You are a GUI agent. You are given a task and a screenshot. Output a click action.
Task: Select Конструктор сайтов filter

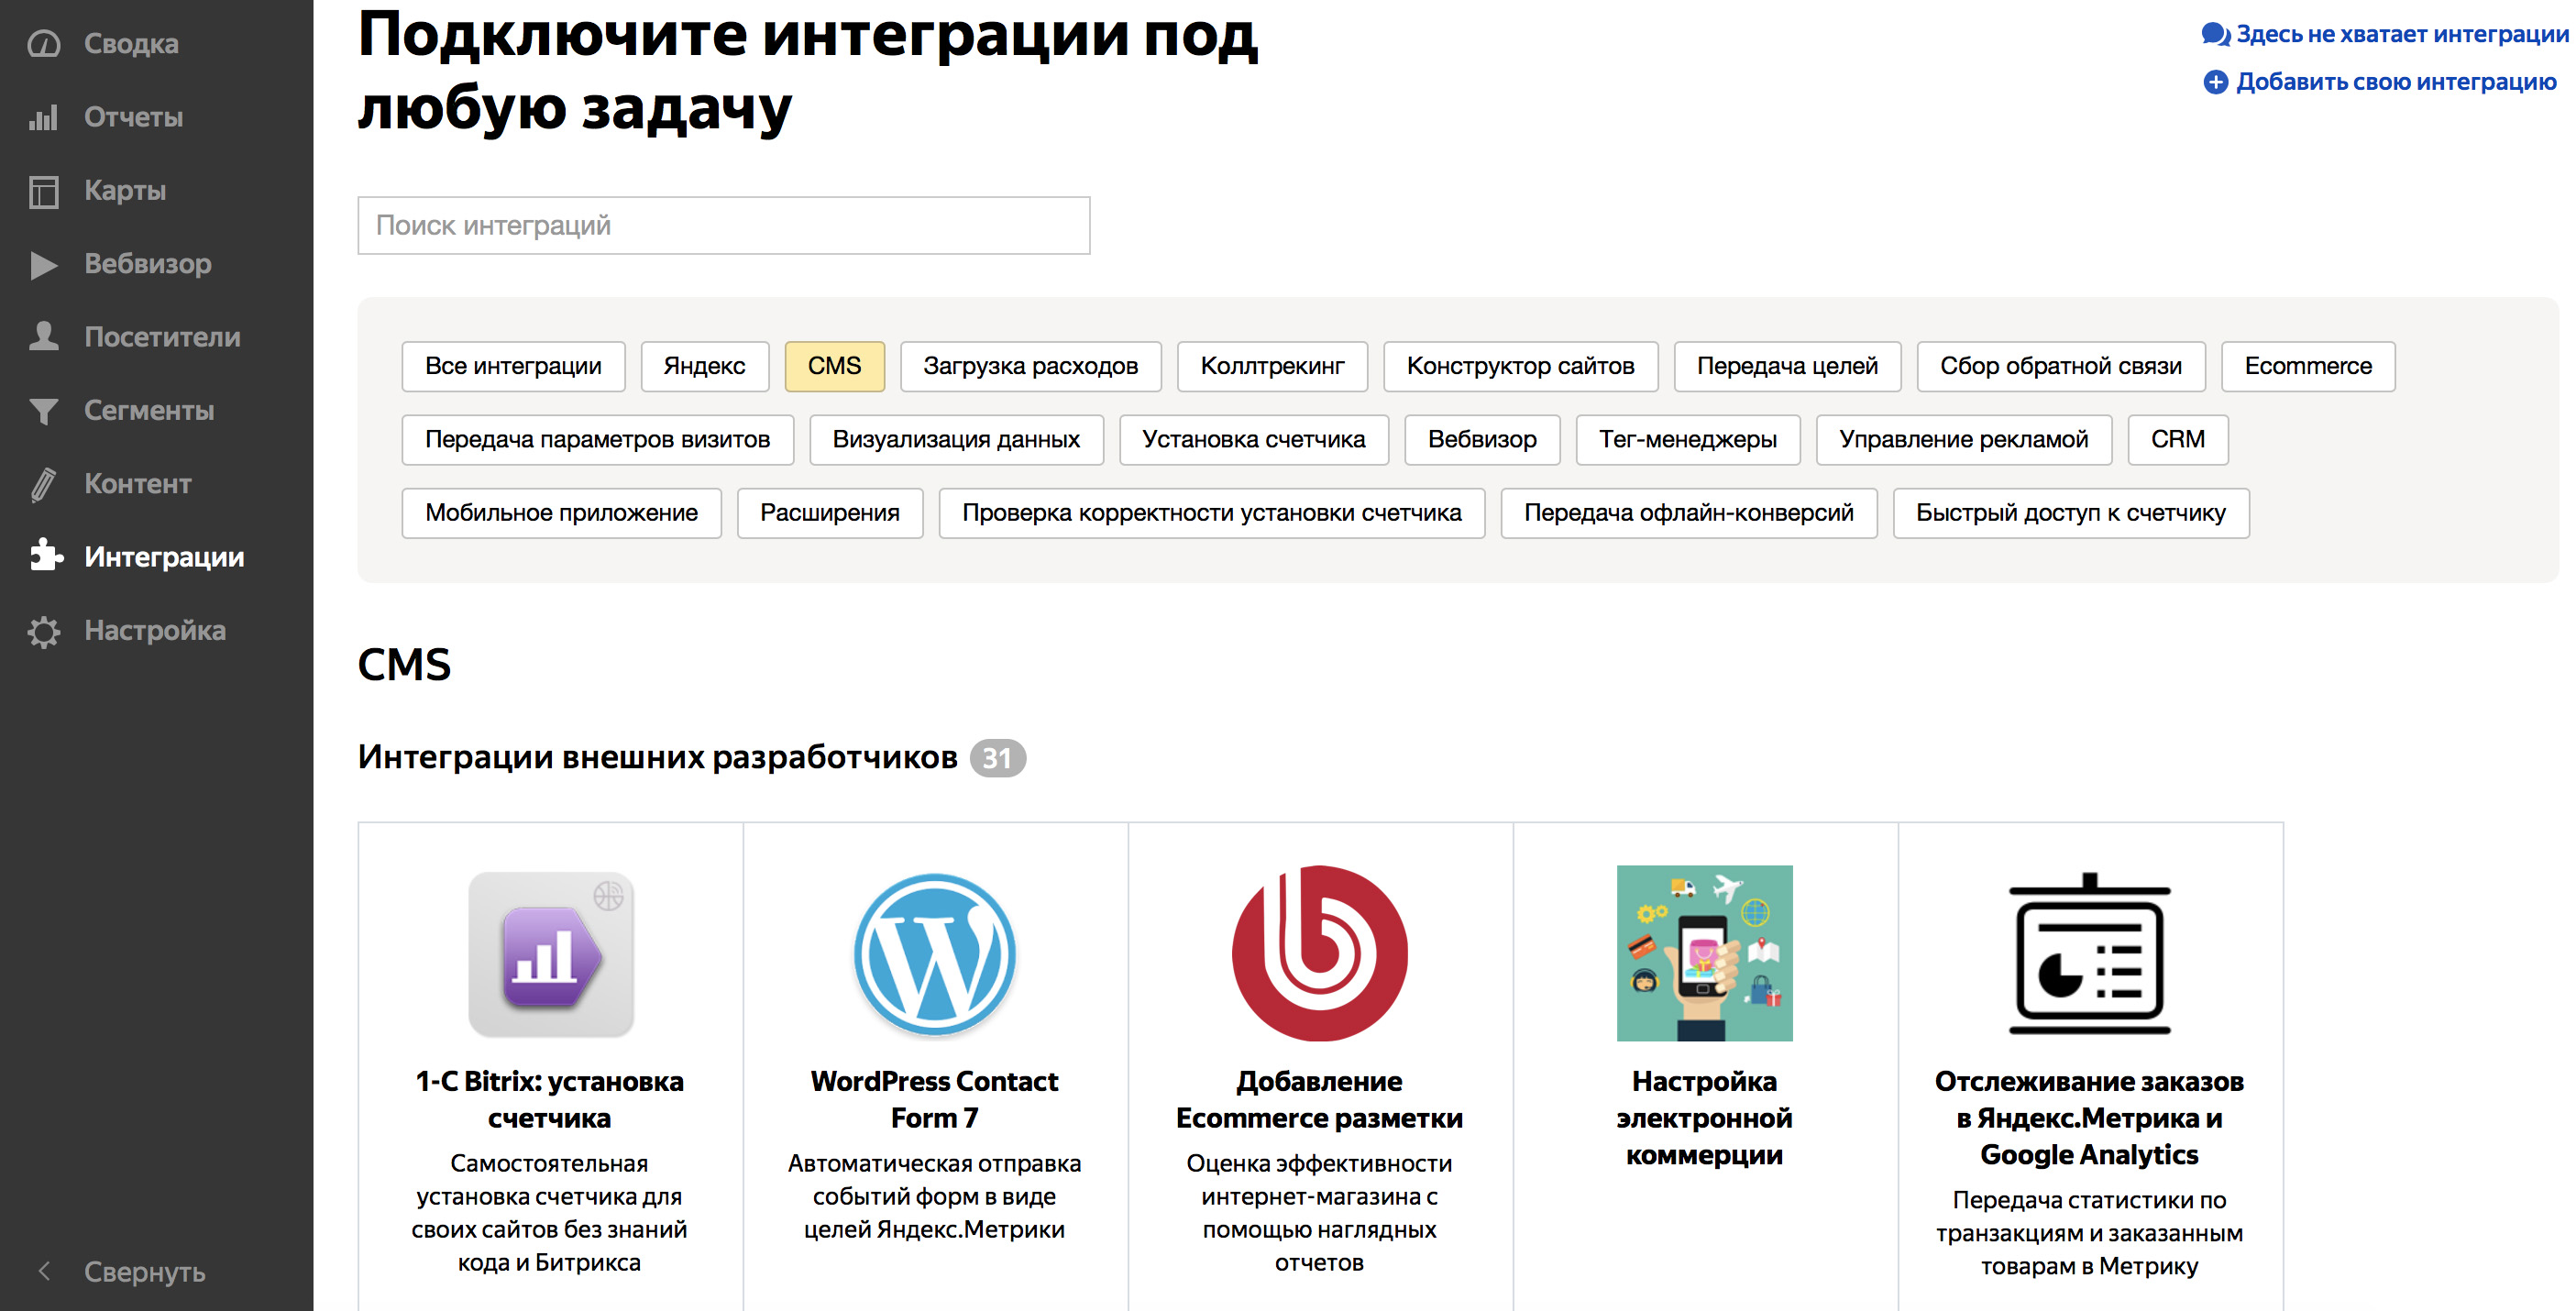click(x=1520, y=366)
